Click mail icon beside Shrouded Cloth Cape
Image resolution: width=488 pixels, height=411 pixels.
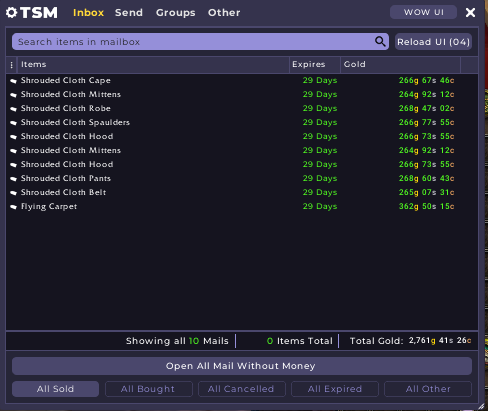coord(13,81)
